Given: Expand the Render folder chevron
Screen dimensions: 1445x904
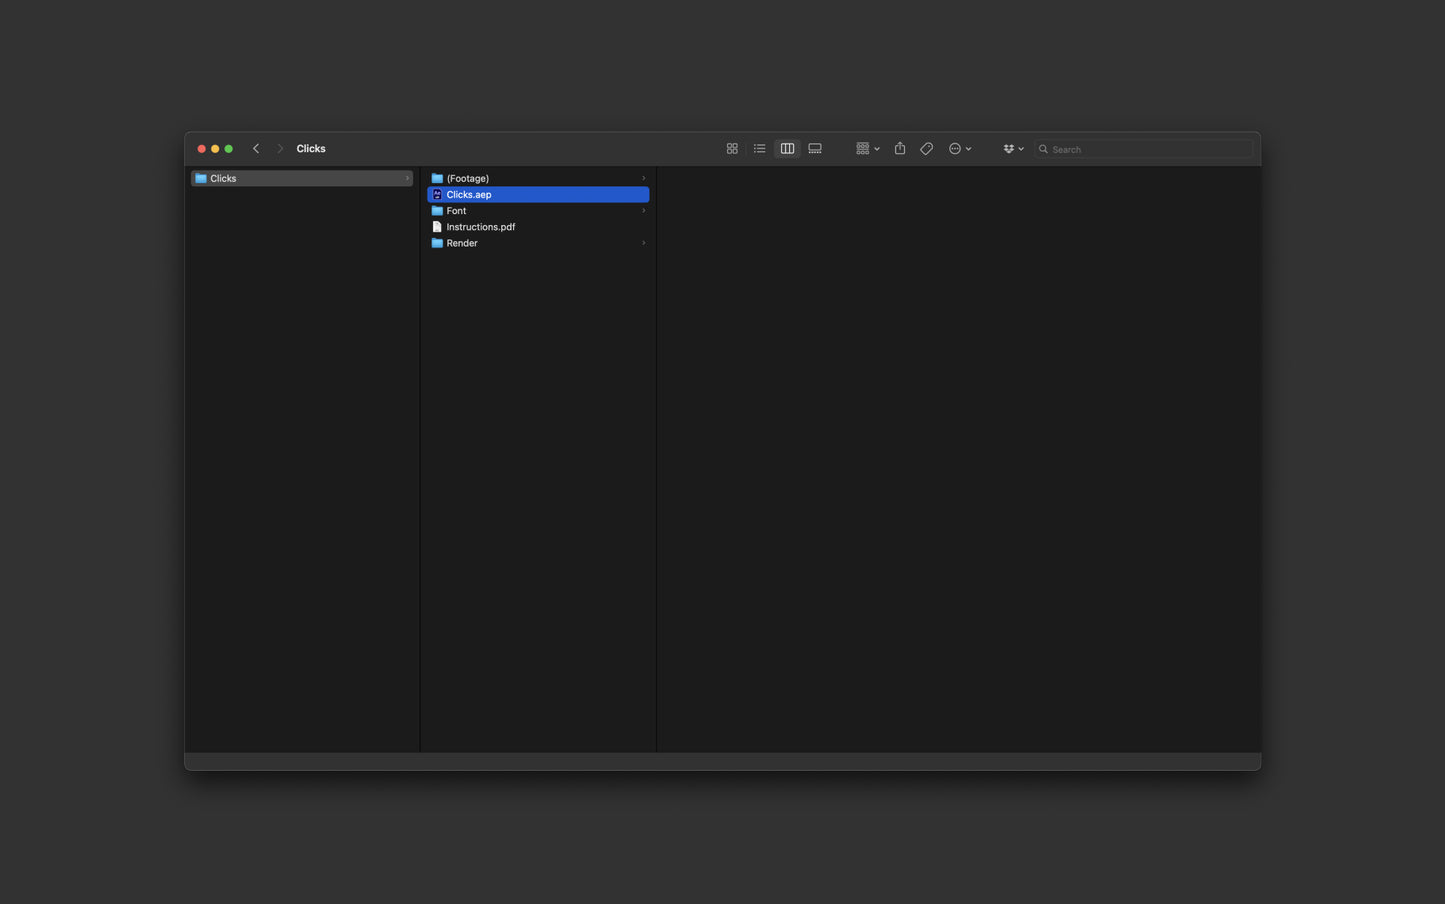Looking at the screenshot, I should click(x=643, y=243).
